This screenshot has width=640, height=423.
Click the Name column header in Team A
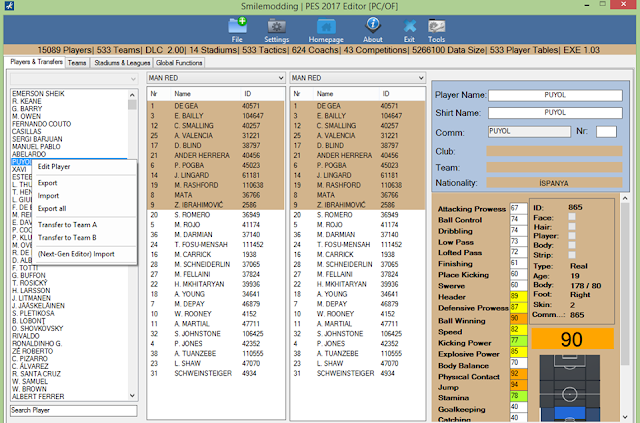click(182, 94)
